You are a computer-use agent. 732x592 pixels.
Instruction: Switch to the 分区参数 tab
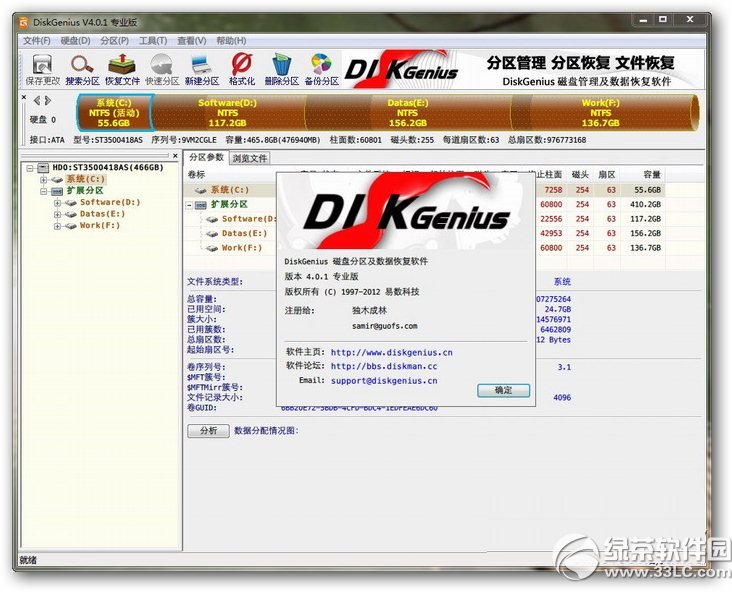pyautogui.click(x=206, y=157)
